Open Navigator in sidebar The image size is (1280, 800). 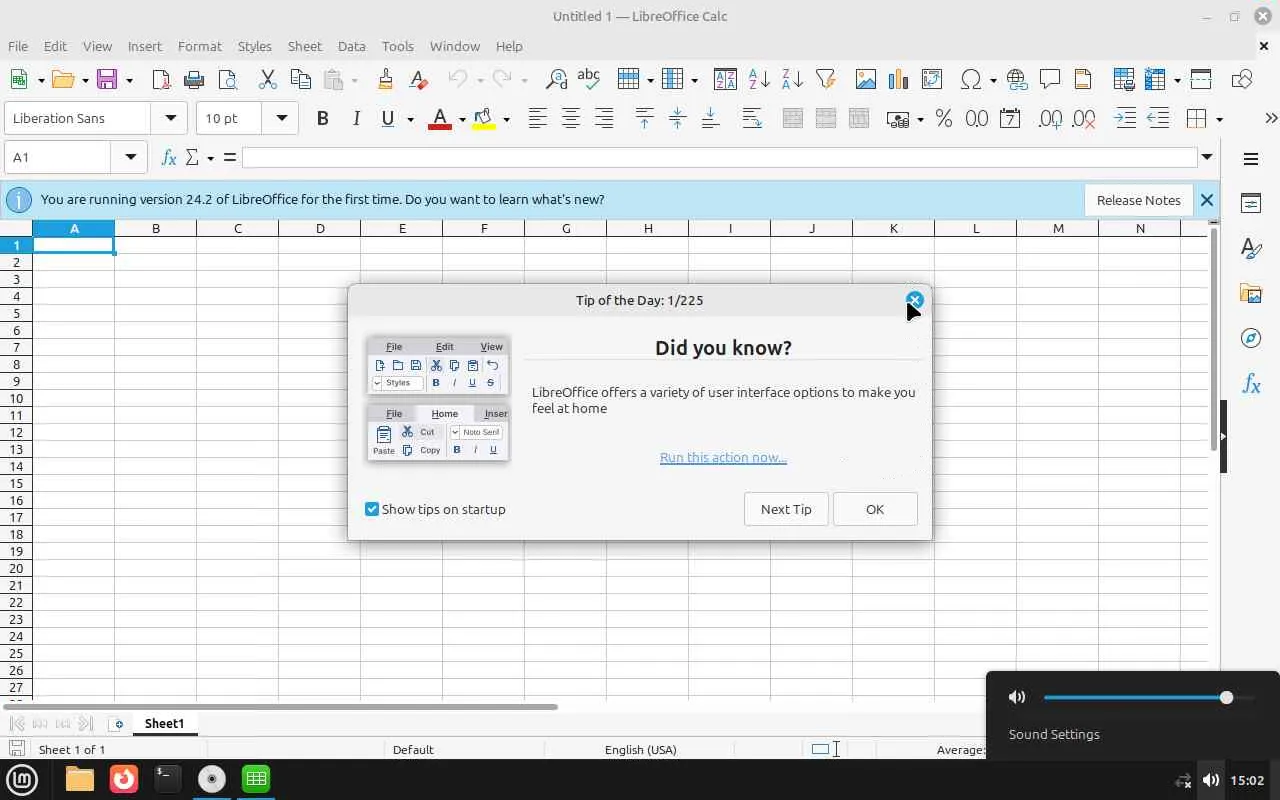point(1251,339)
